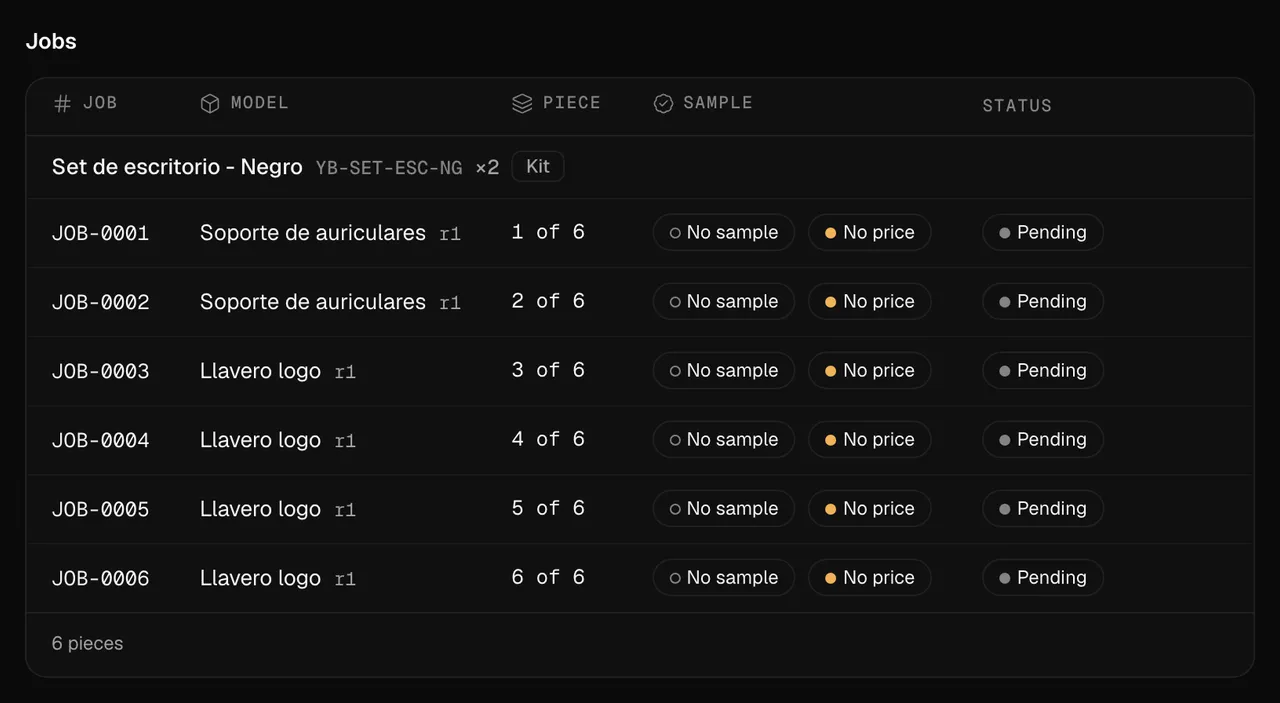Click the Kit badge
Viewport: 1280px width, 703px height.
[x=538, y=166]
